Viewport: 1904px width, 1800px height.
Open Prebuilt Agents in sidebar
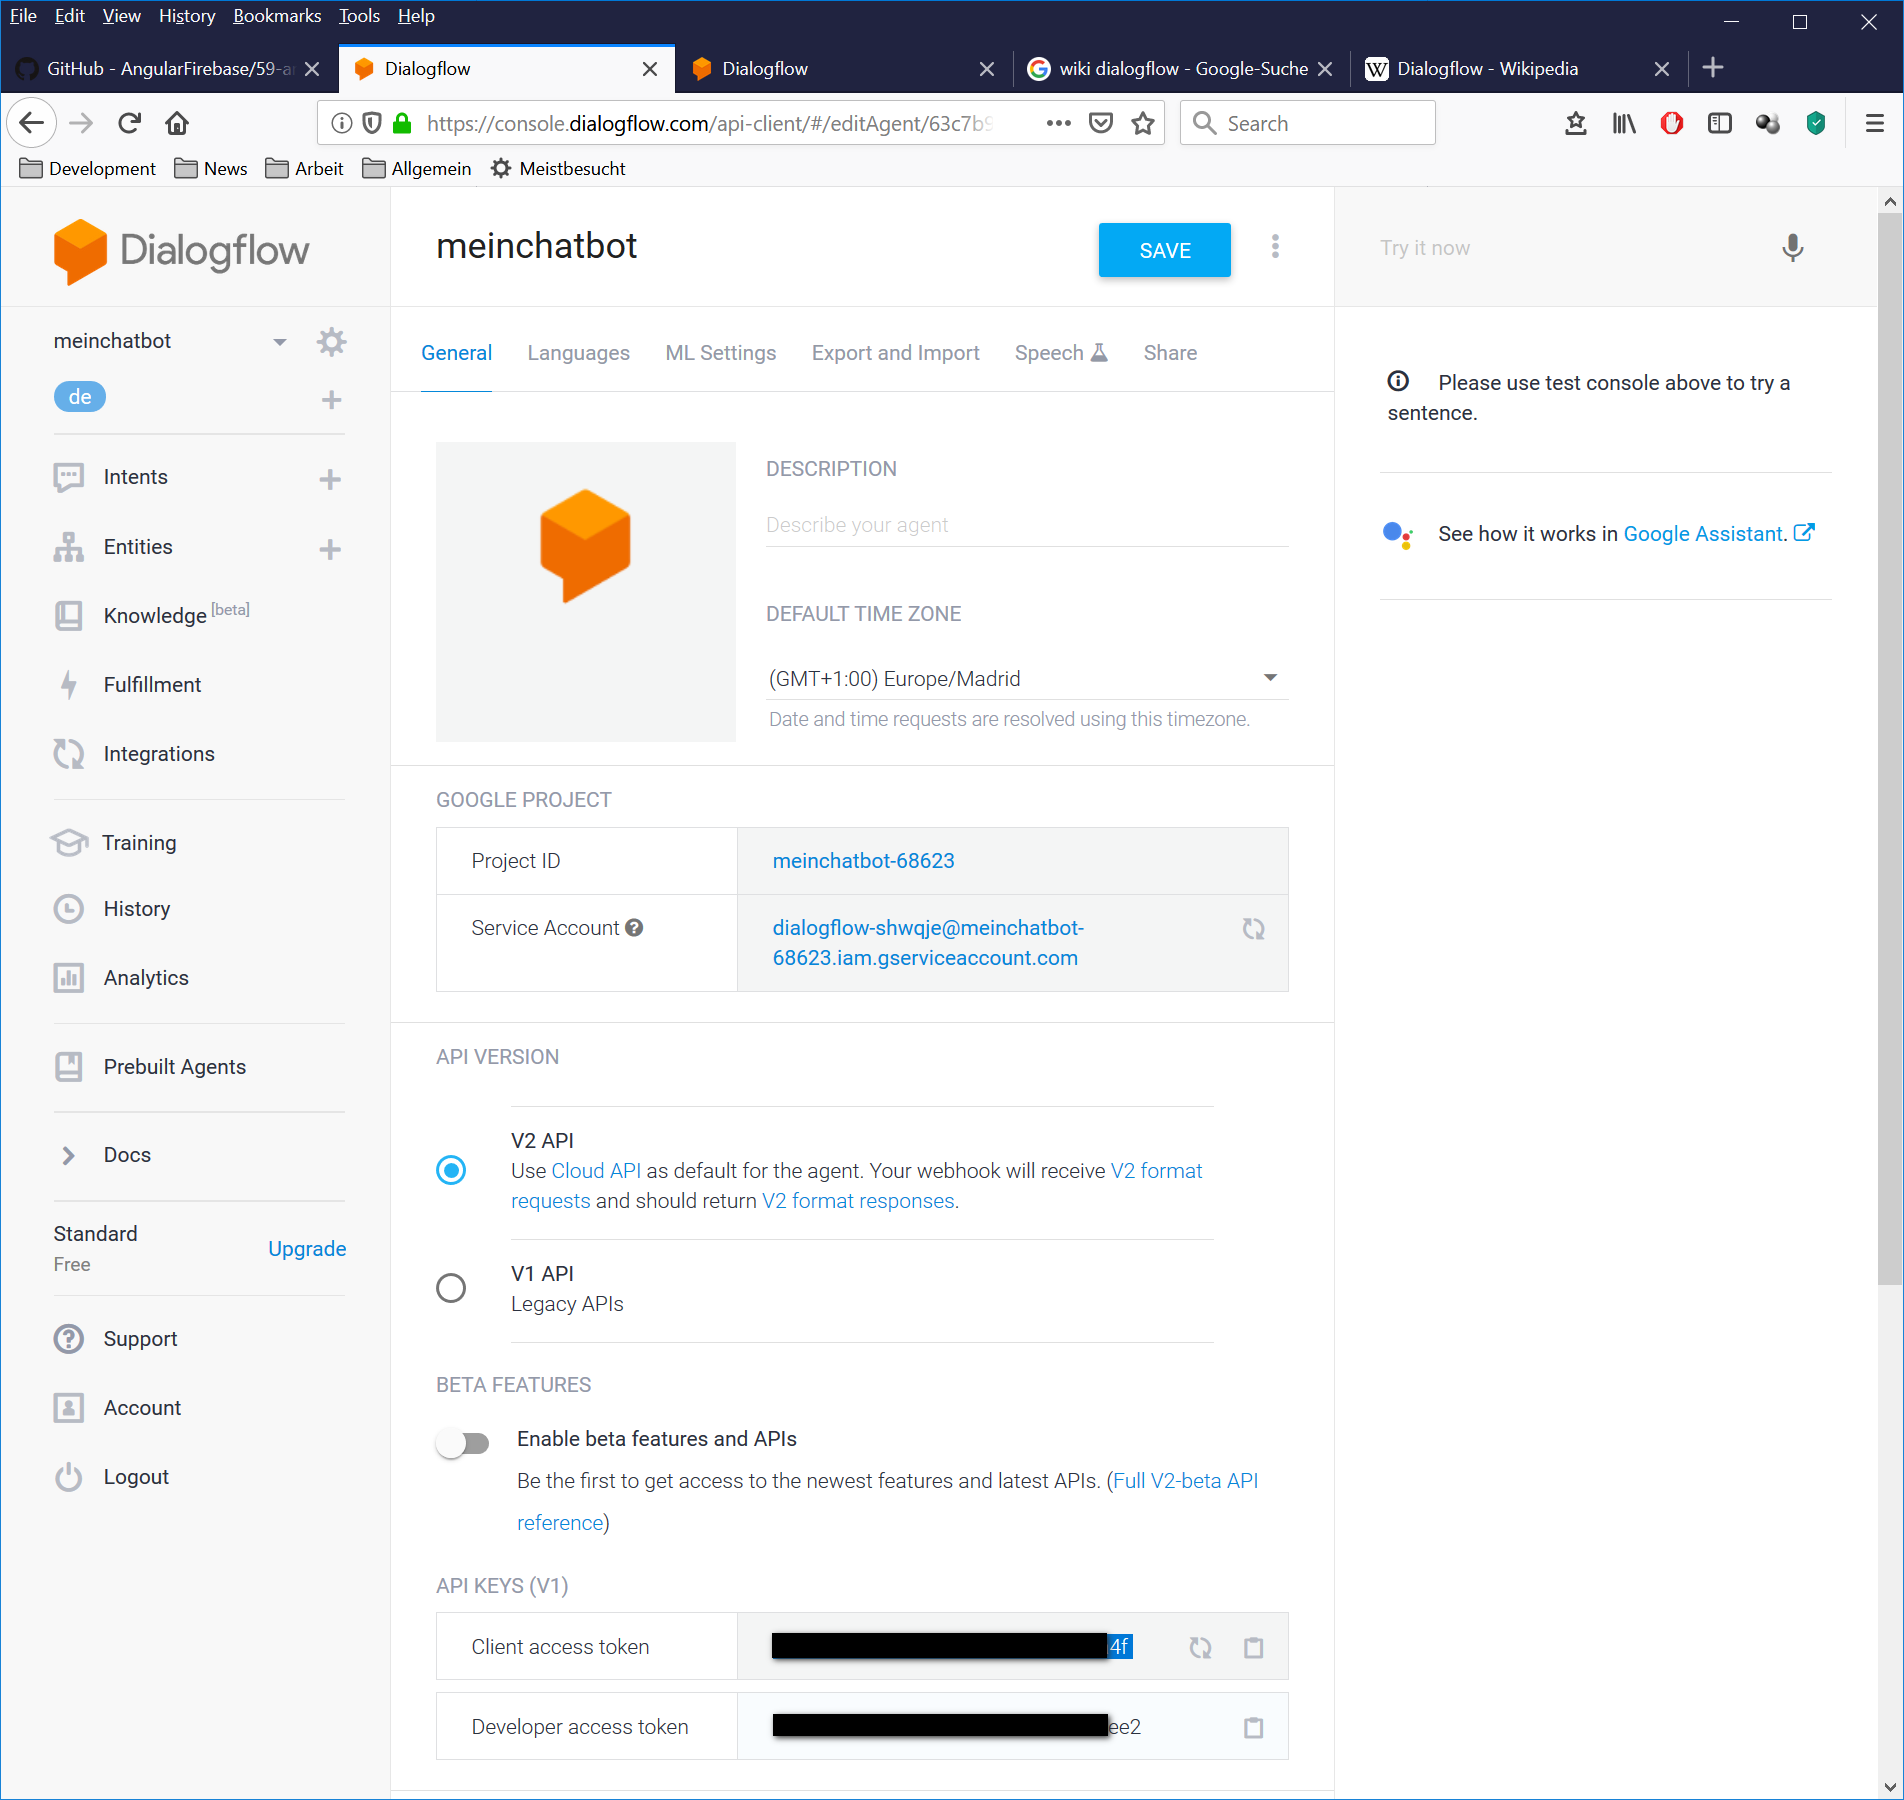(x=175, y=1067)
